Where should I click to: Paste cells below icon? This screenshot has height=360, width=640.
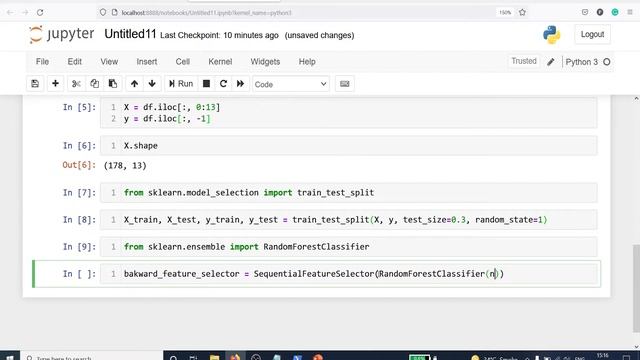pyautogui.click(x=113, y=84)
